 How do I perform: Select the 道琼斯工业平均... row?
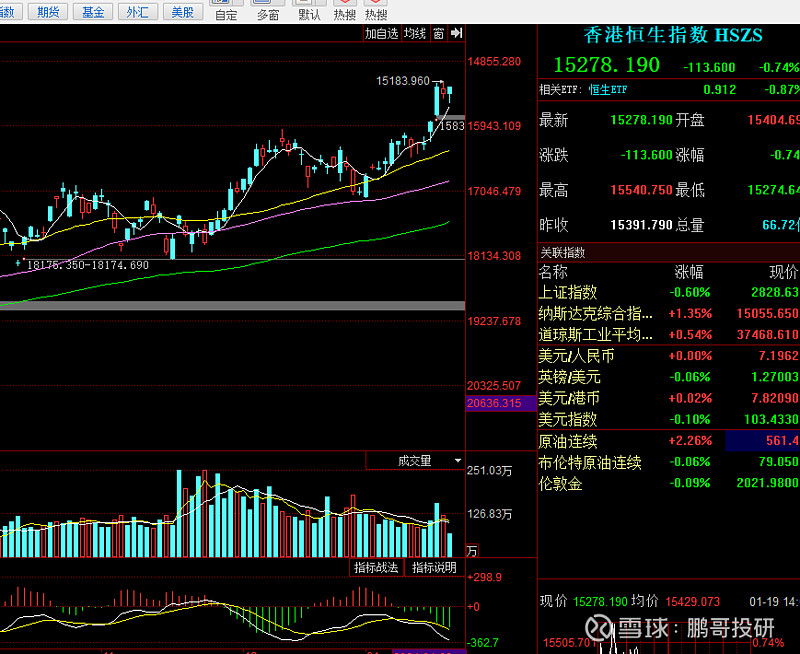[668, 335]
